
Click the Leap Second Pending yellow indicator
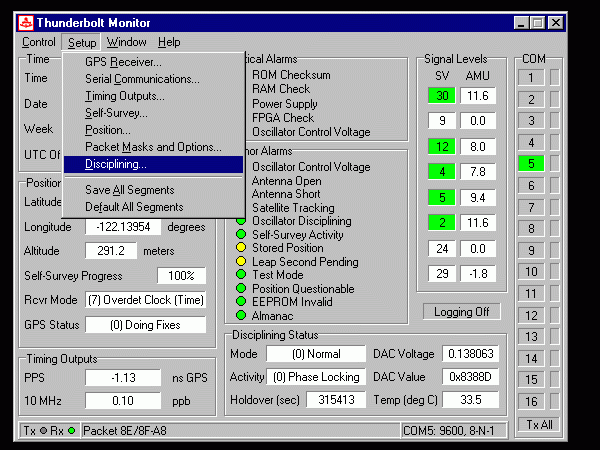241,261
